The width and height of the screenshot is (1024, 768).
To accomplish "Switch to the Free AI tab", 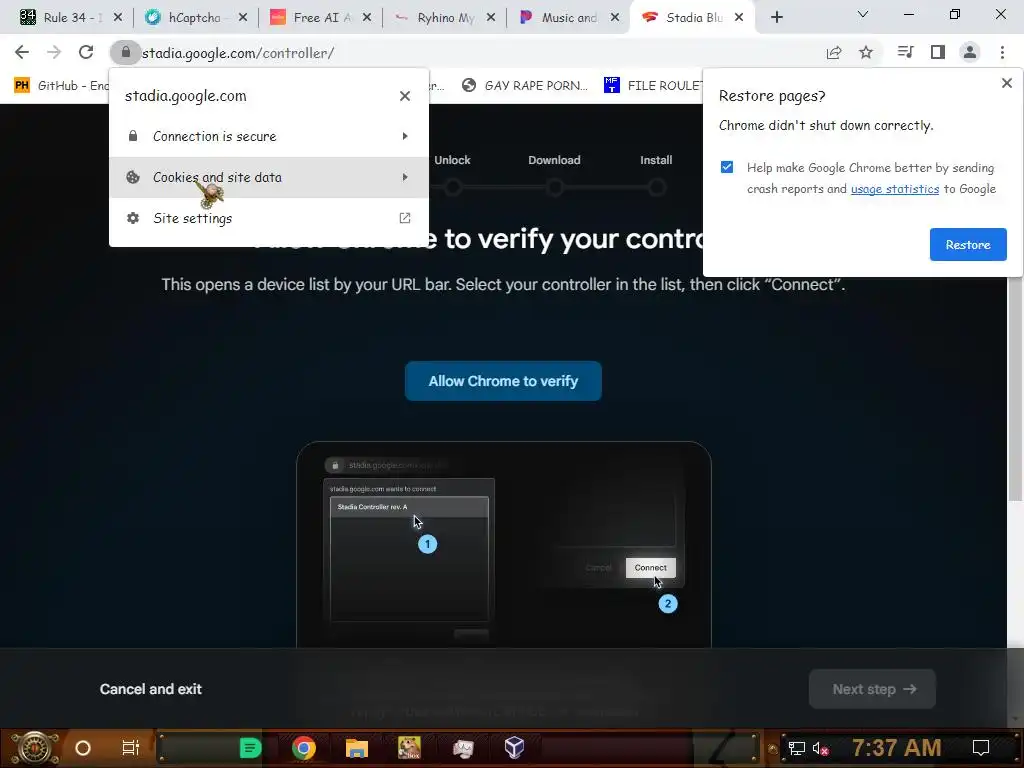I will [x=320, y=18].
